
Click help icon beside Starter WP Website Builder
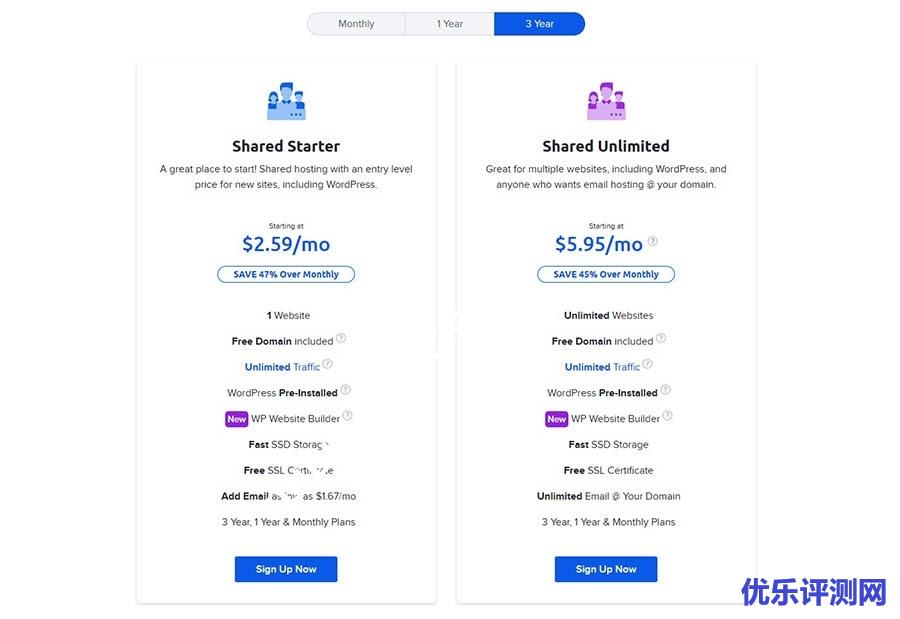pyautogui.click(x=348, y=415)
